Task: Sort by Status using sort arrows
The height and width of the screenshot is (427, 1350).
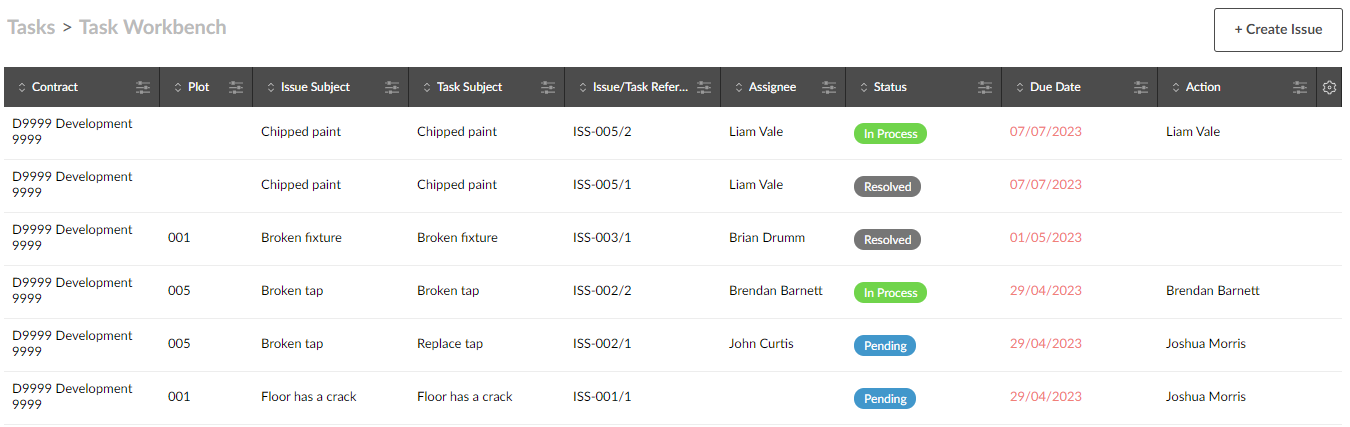Action: point(864,88)
